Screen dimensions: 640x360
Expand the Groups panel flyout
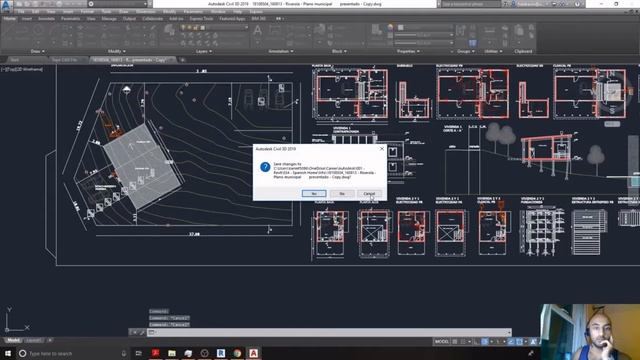pyautogui.click(x=466, y=51)
